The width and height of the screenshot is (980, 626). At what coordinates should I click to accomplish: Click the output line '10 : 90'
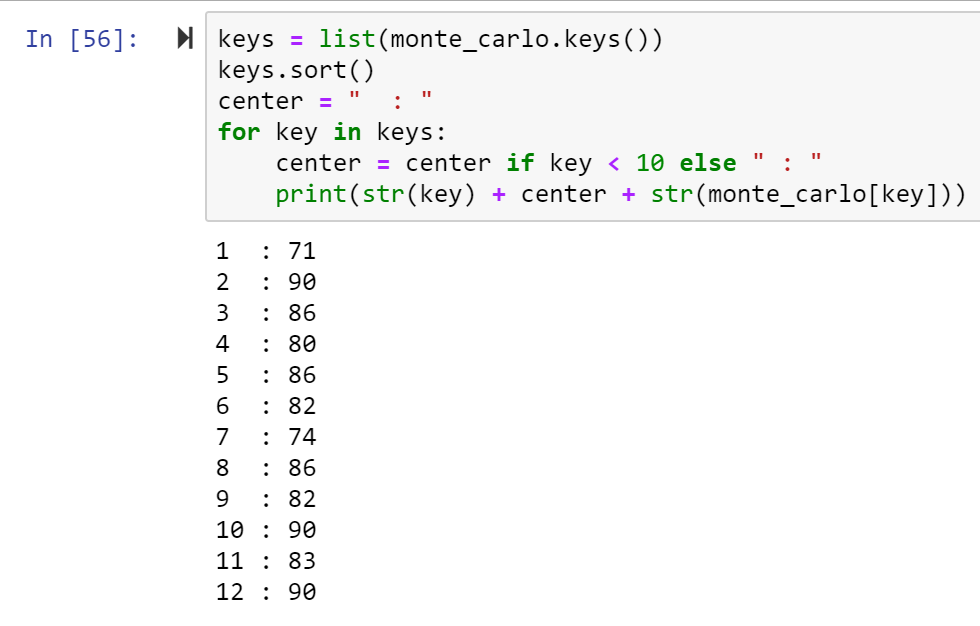266,530
